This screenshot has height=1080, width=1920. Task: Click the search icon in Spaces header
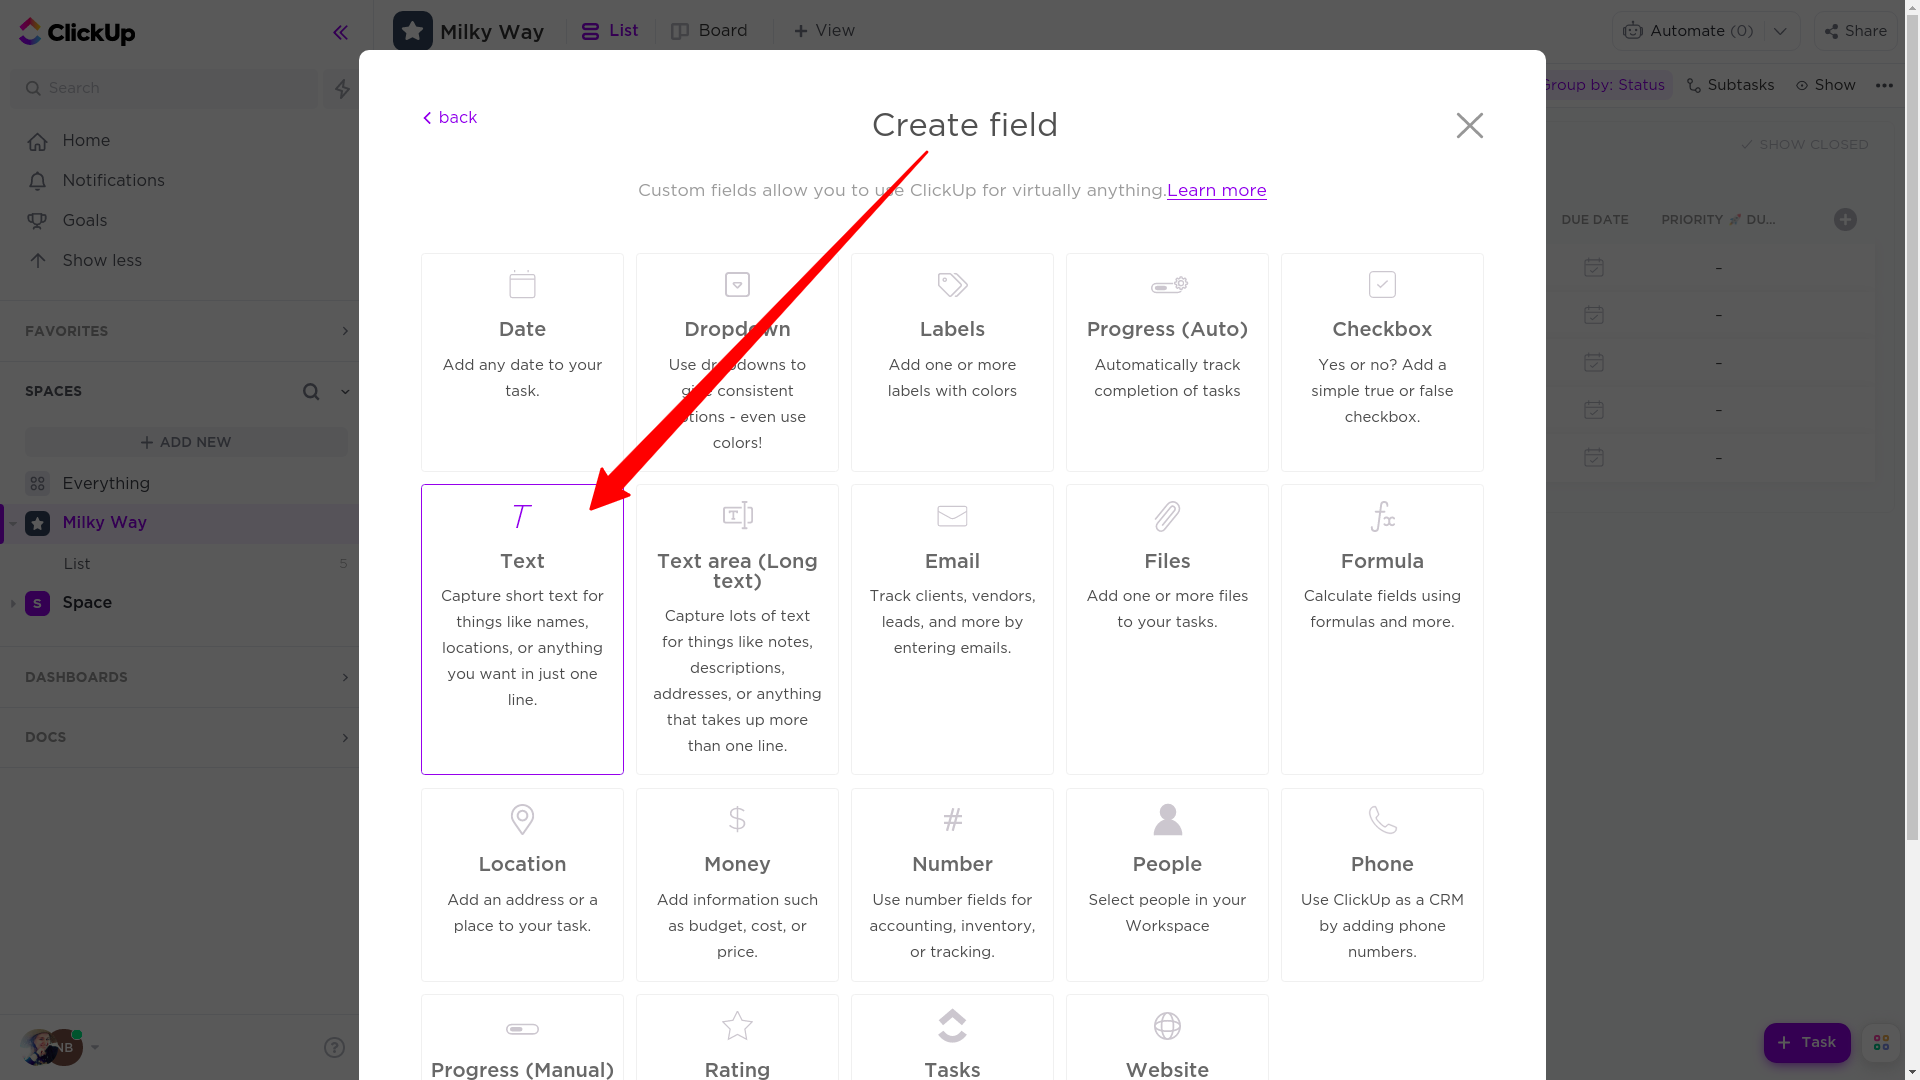click(x=311, y=392)
